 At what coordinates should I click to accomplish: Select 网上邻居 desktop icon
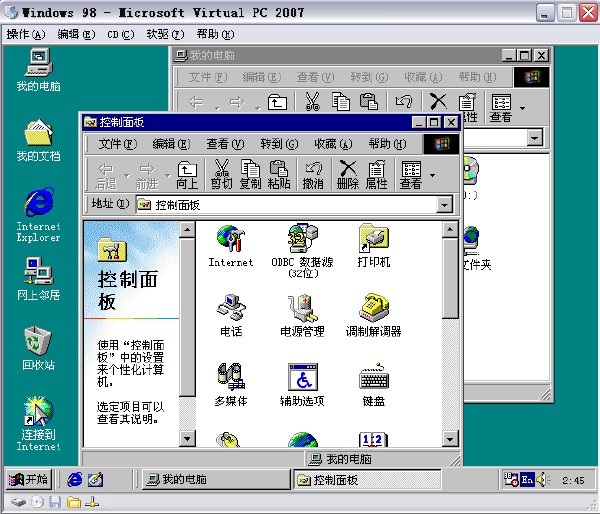(x=38, y=279)
